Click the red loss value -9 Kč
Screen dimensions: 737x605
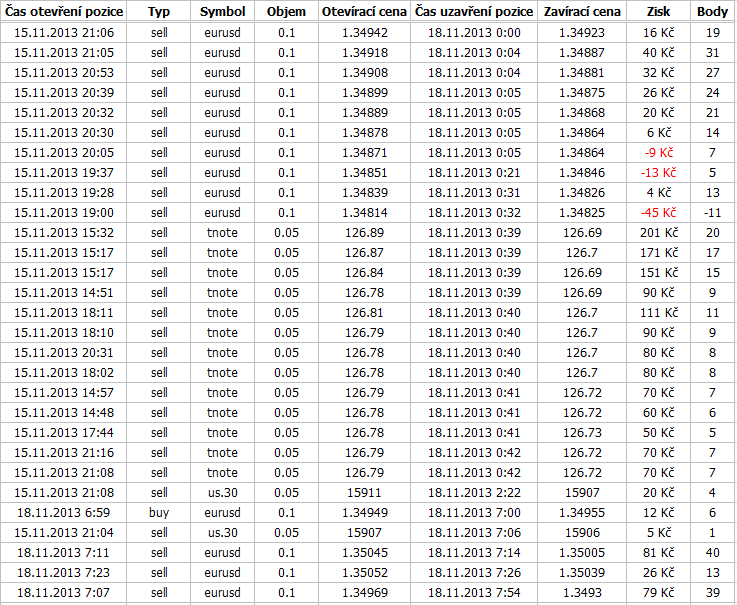coord(659,153)
